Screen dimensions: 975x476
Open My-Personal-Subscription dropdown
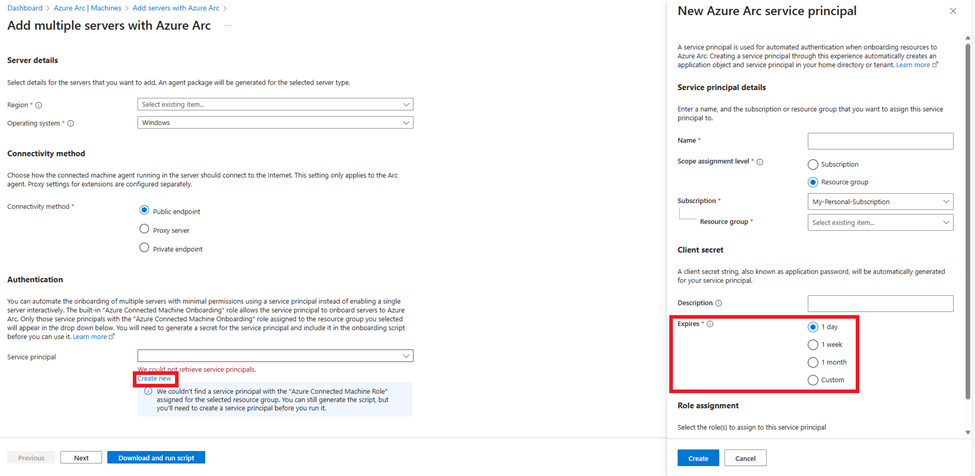tap(880, 202)
